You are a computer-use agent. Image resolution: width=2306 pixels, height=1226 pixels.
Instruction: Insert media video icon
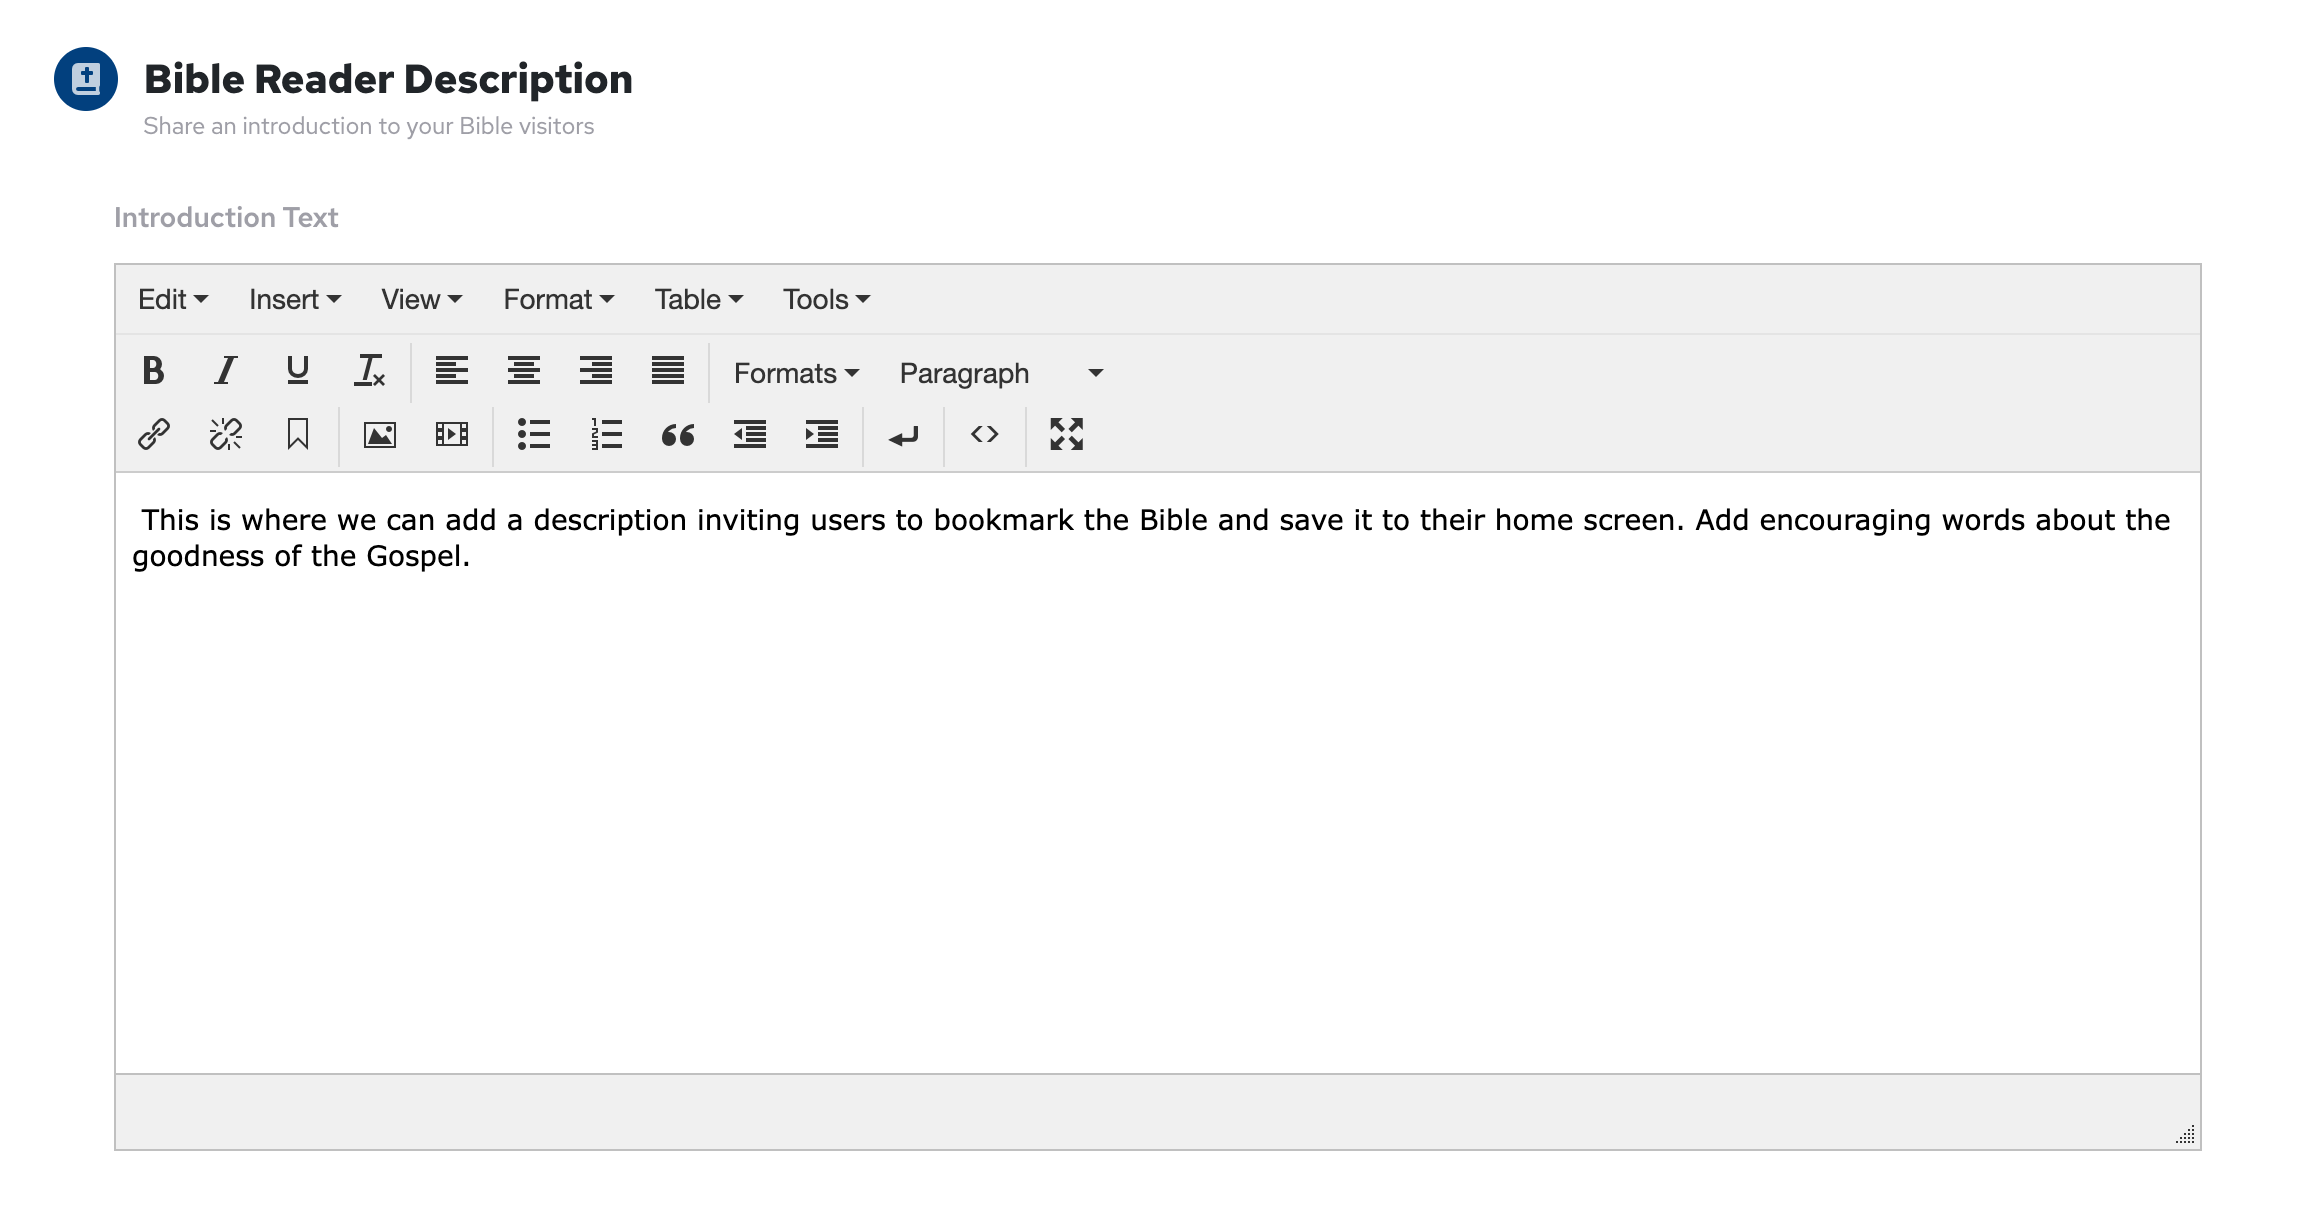pos(452,435)
